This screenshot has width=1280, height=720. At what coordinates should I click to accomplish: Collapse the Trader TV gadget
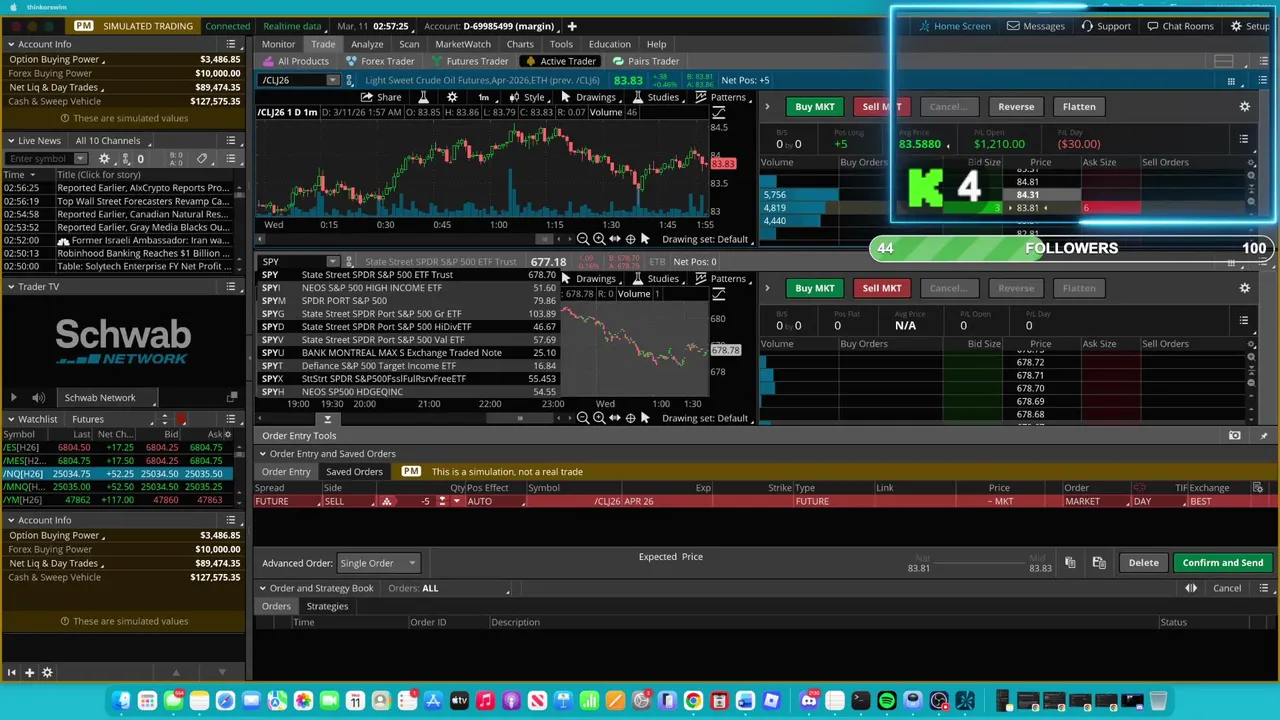pos(10,287)
